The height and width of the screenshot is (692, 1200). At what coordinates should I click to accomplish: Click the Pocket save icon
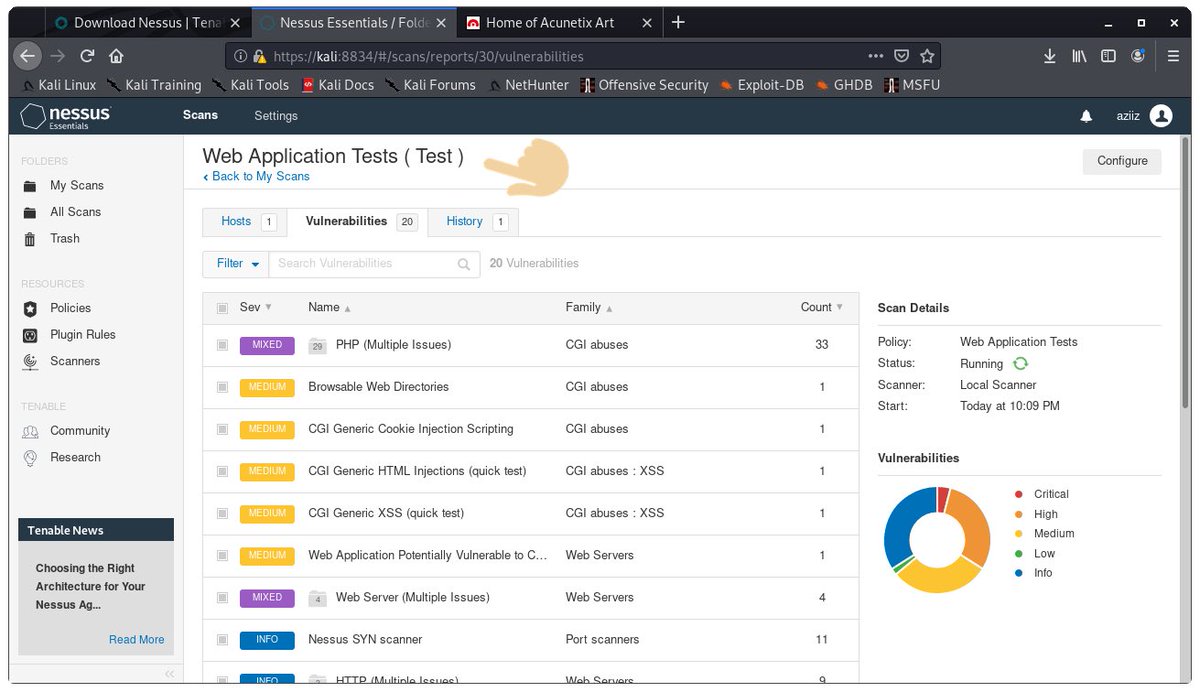pos(901,57)
